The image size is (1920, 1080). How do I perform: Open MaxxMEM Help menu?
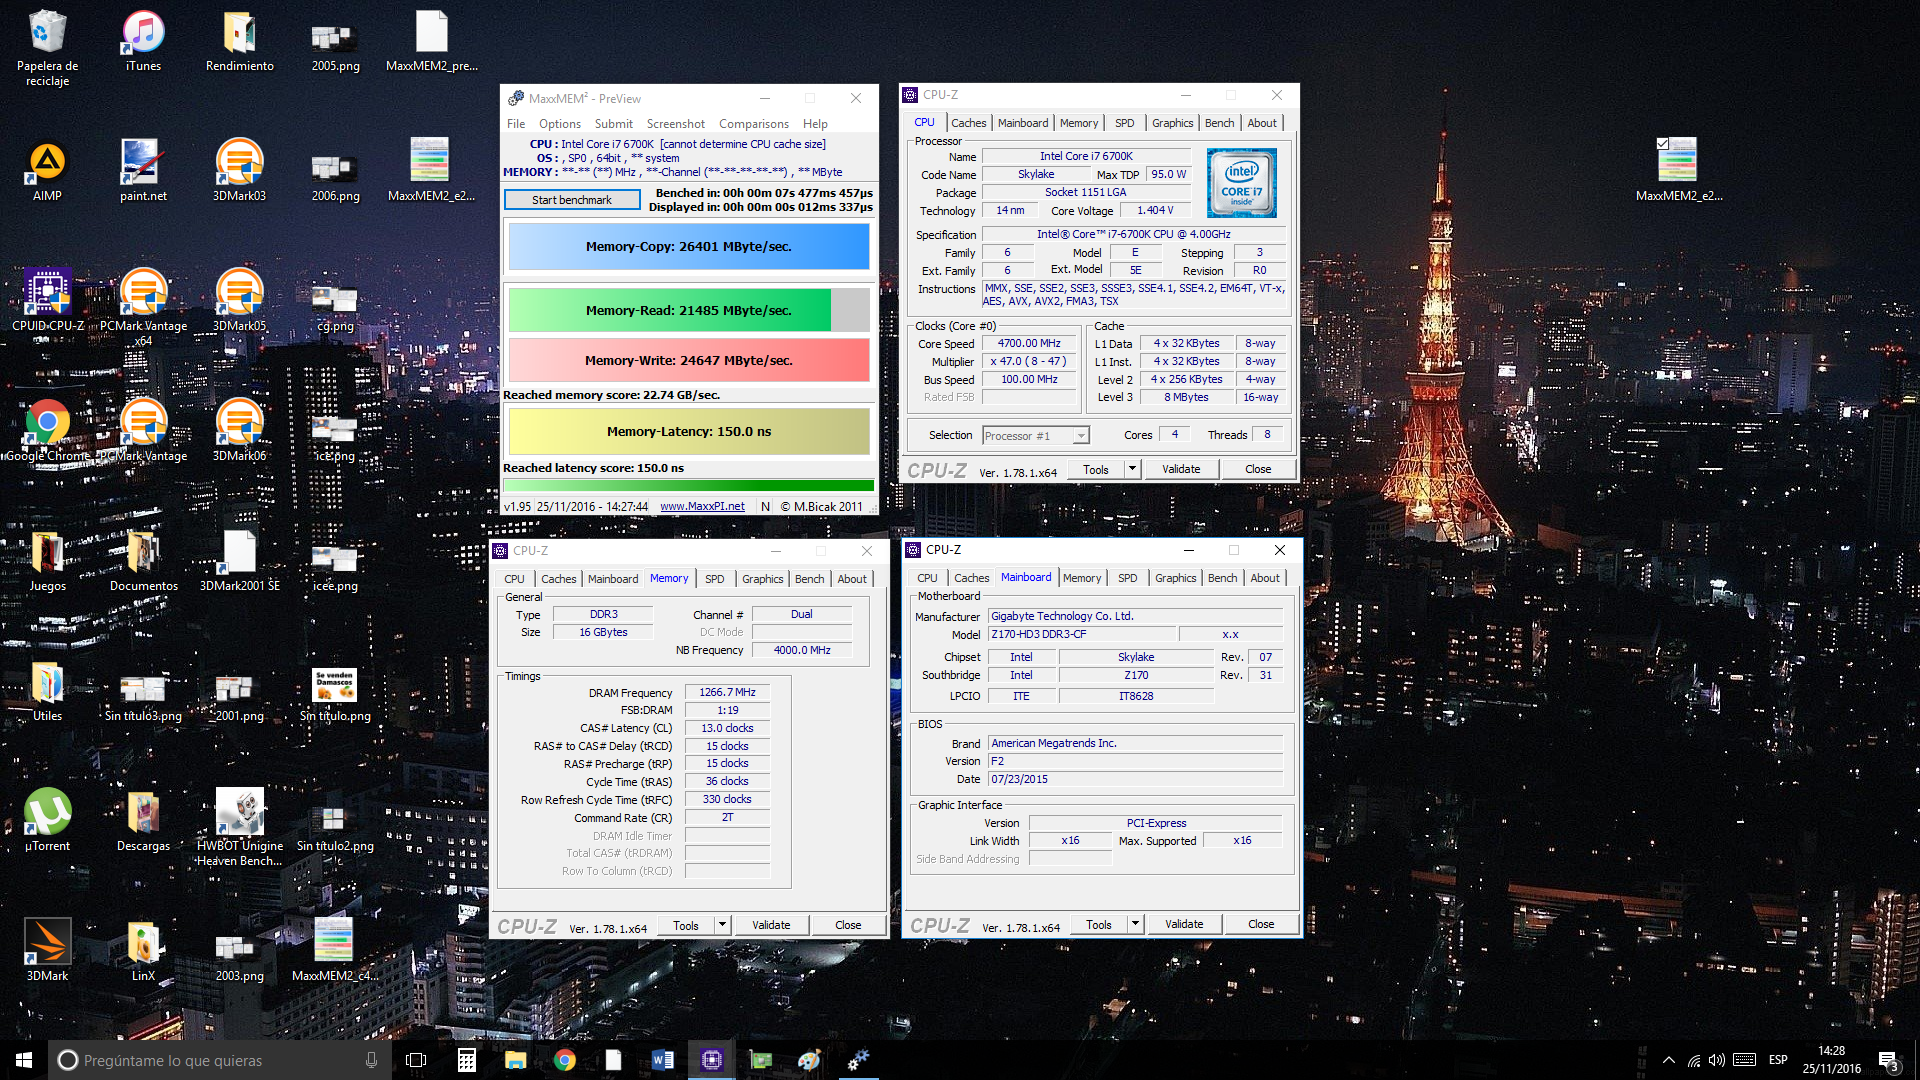tap(815, 124)
